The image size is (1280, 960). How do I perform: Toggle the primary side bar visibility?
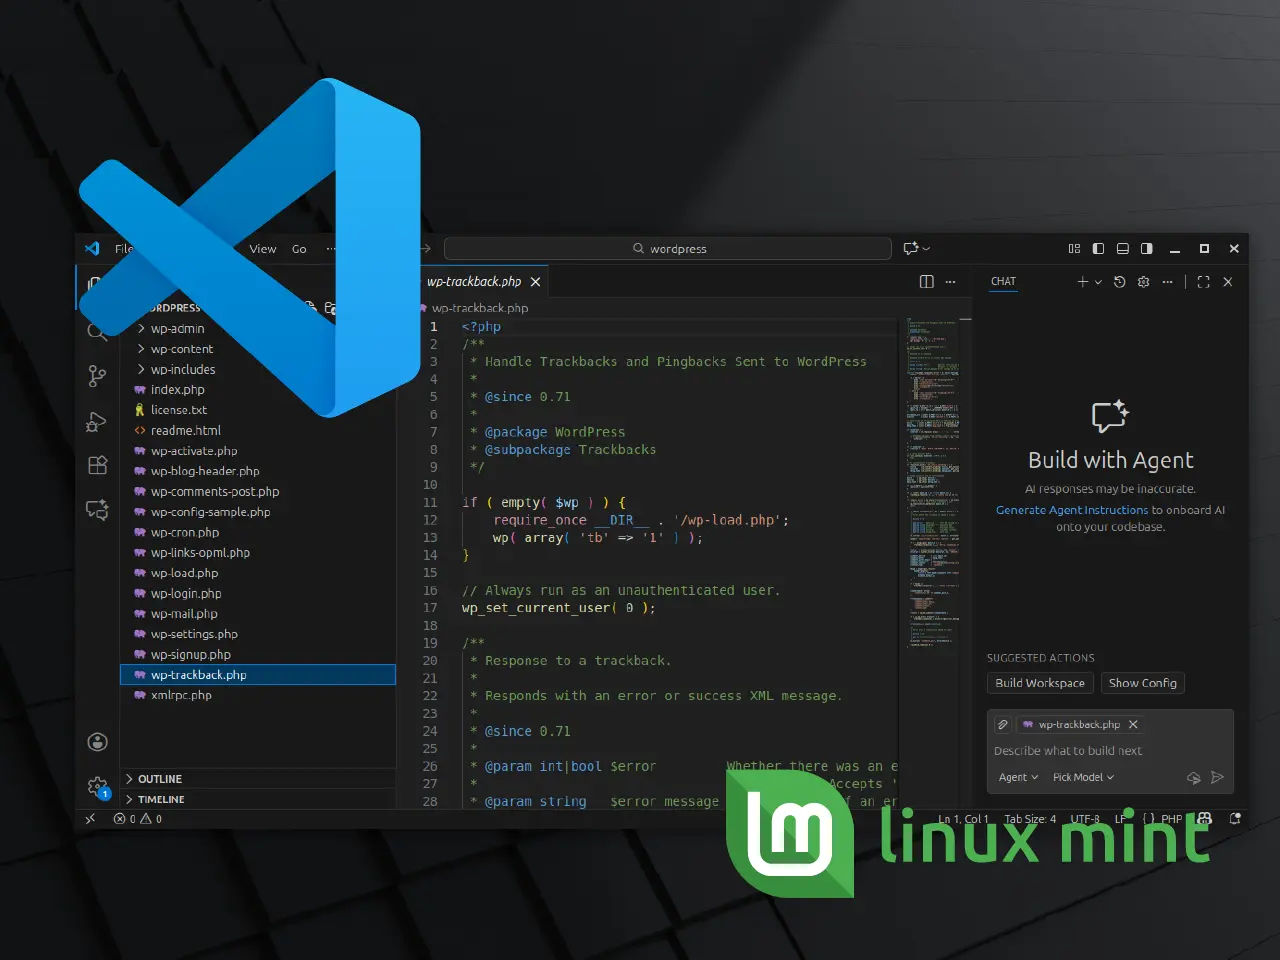(1098, 249)
